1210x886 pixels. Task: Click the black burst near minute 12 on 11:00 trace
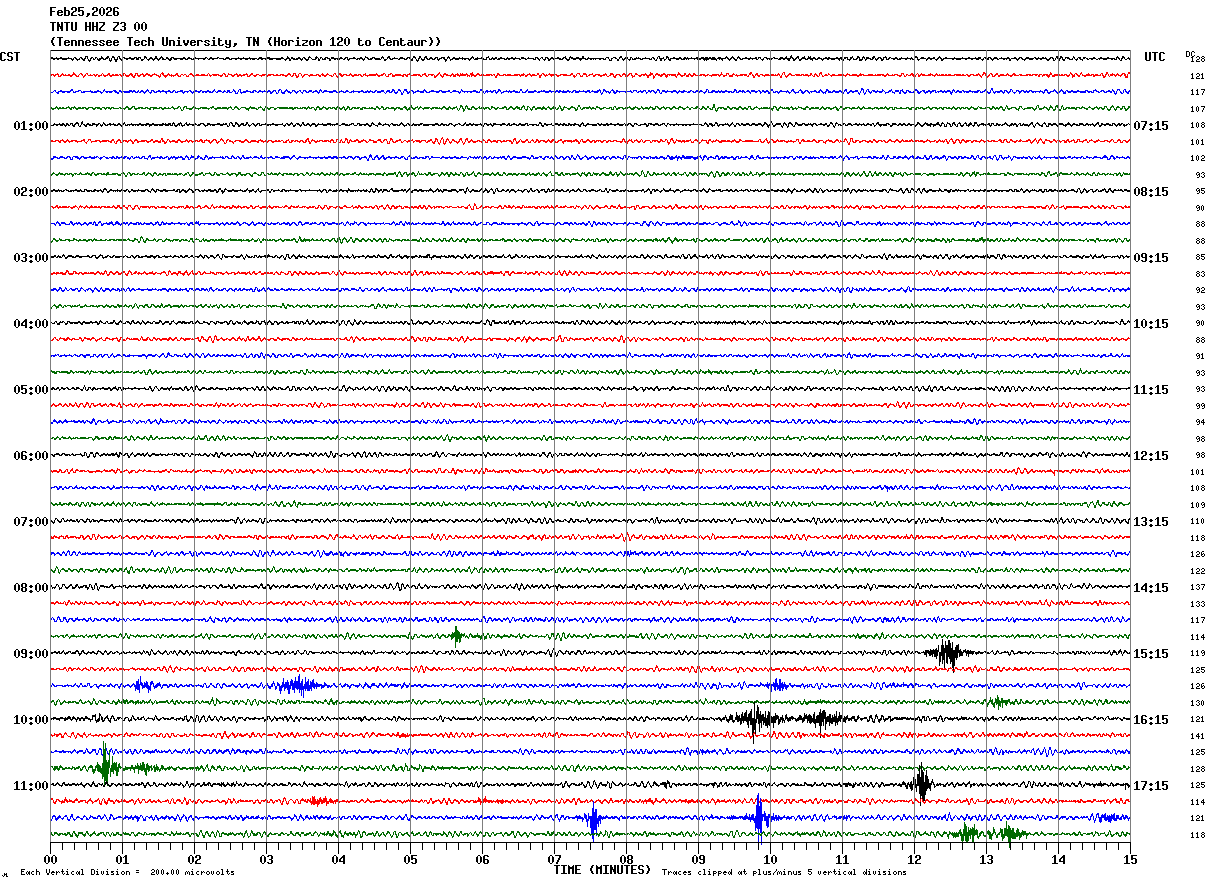(x=922, y=782)
